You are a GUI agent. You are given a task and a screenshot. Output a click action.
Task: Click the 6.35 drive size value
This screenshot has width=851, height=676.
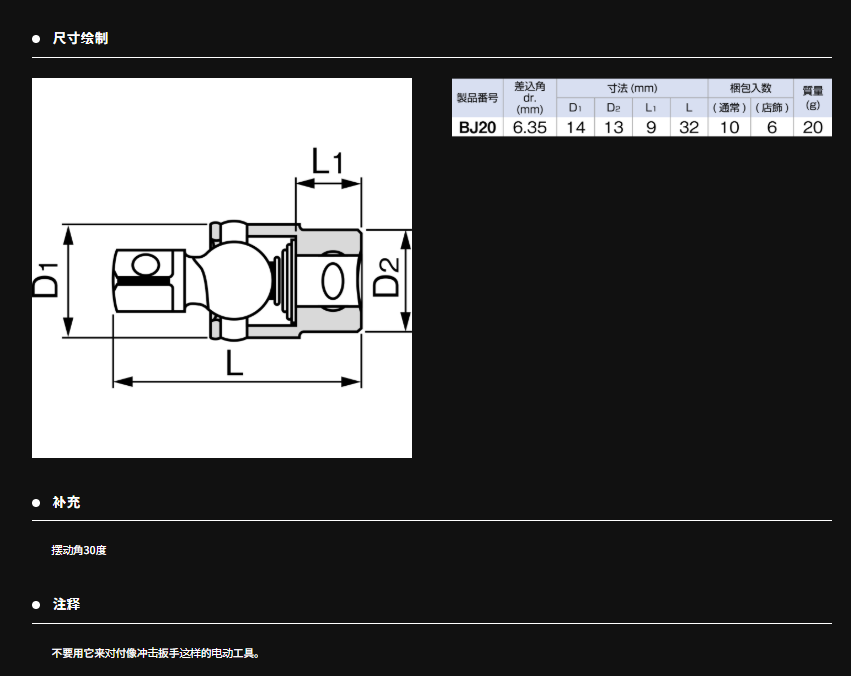(529, 127)
